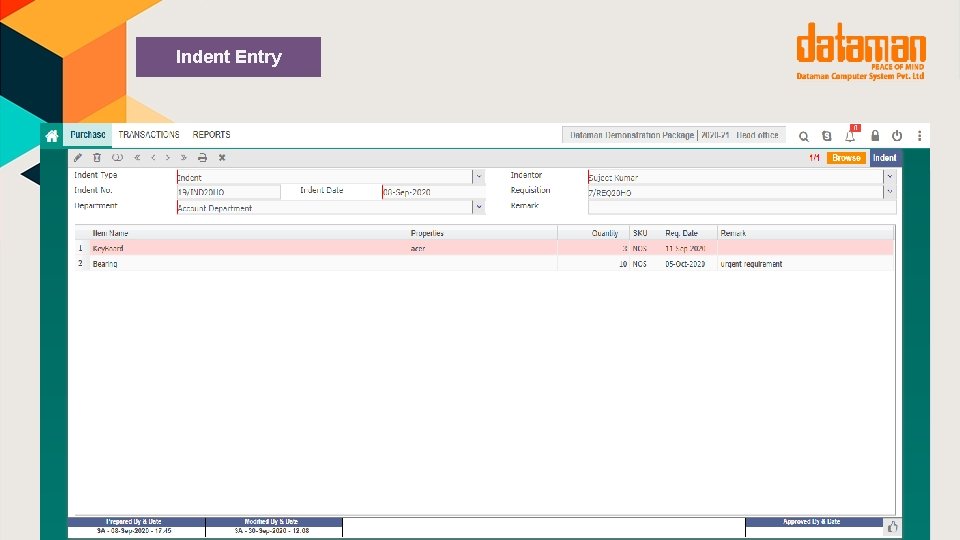Image resolution: width=960 pixels, height=540 pixels.
Task: Expand the Indentor dropdown
Action: (x=890, y=176)
